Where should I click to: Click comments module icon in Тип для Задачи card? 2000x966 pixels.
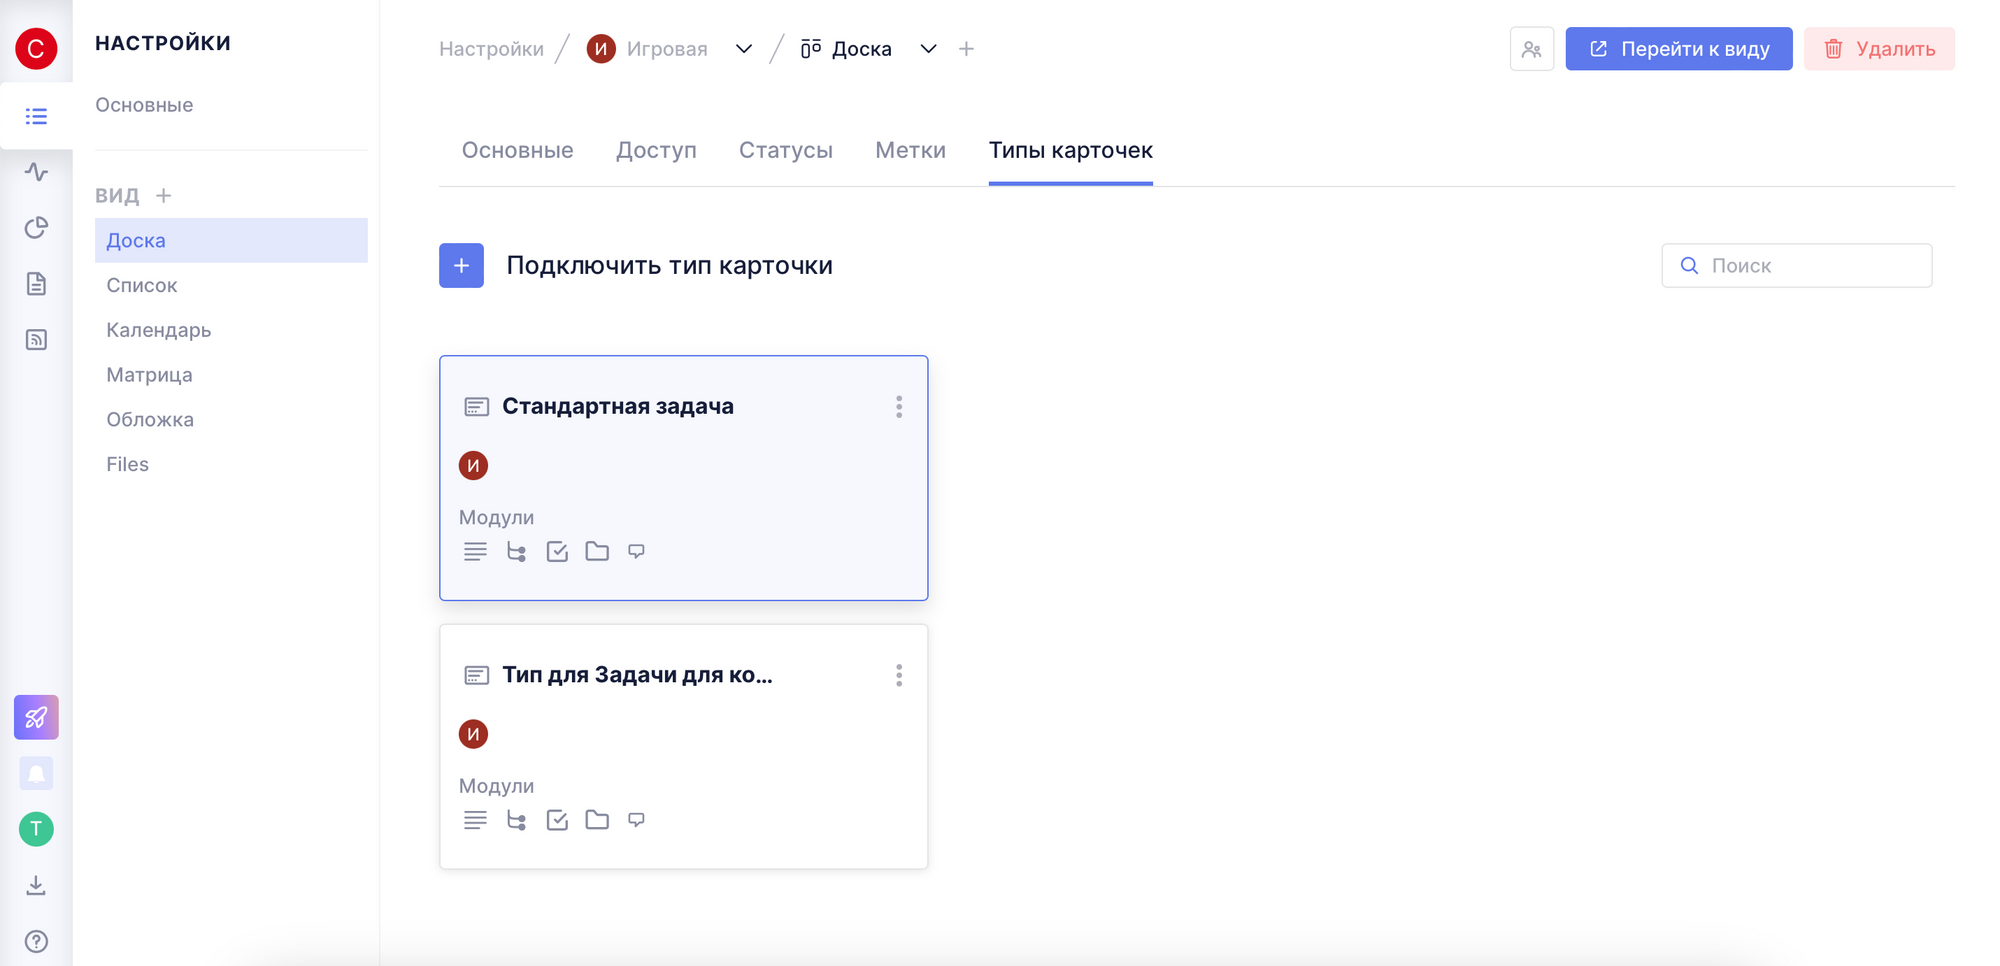pos(636,820)
